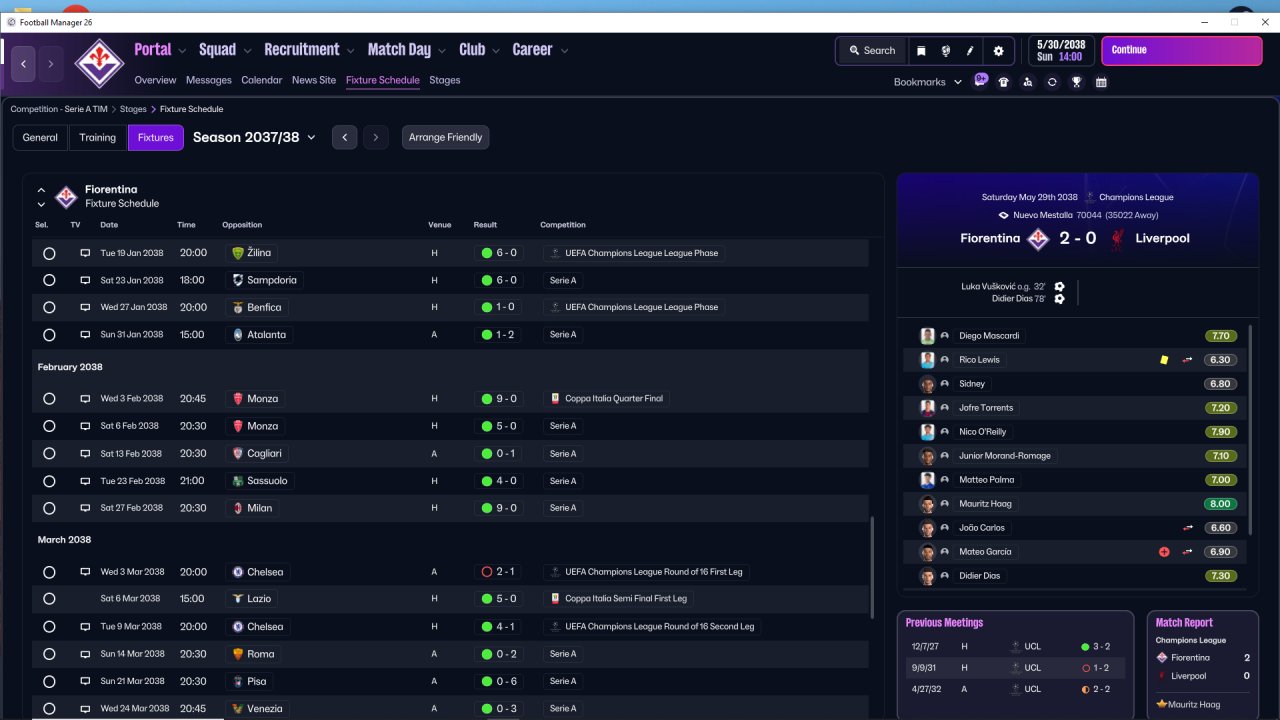Click the trophy competitions shortcut icon
The width and height of the screenshot is (1280, 720).
point(1077,82)
